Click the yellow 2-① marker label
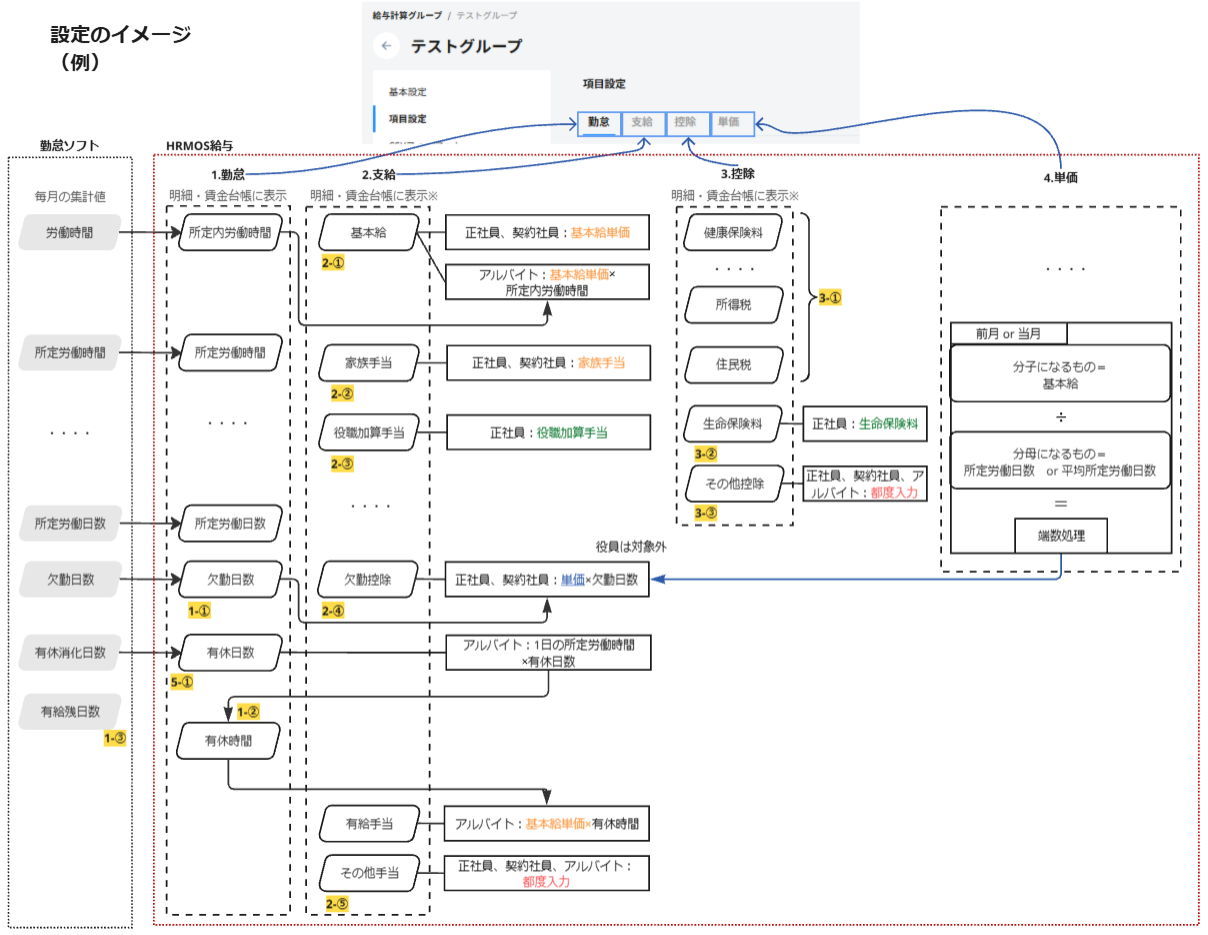The image size is (1208, 935). (333, 262)
